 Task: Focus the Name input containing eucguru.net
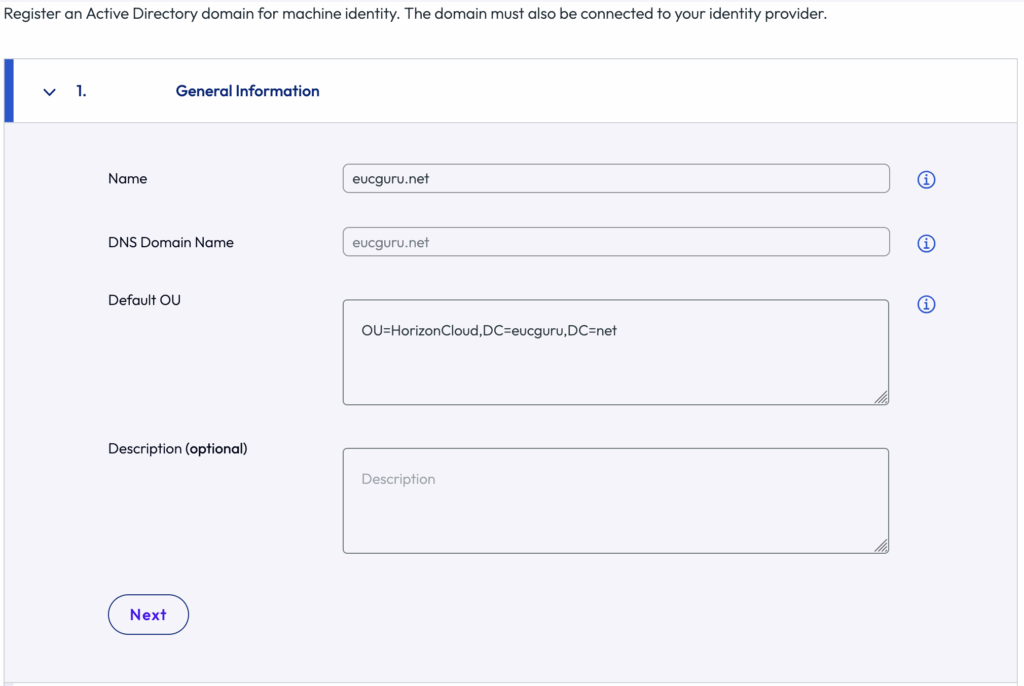coord(615,179)
